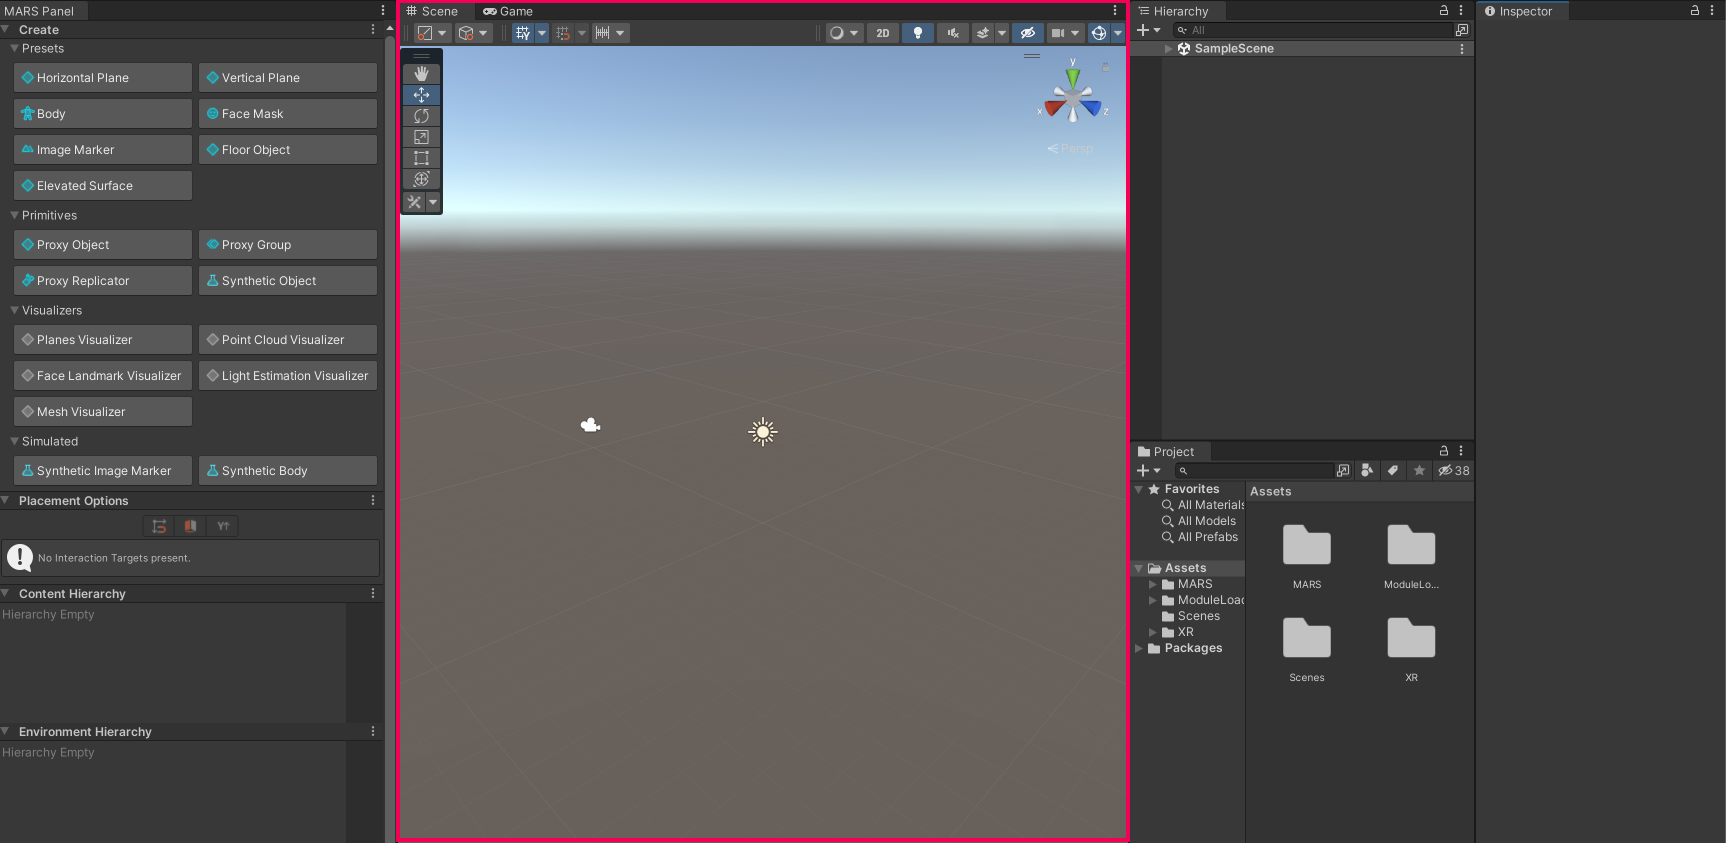Add a Synthetic Image Marker
The height and width of the screenshot is (843, 1726).
click(x=103, y=471)
